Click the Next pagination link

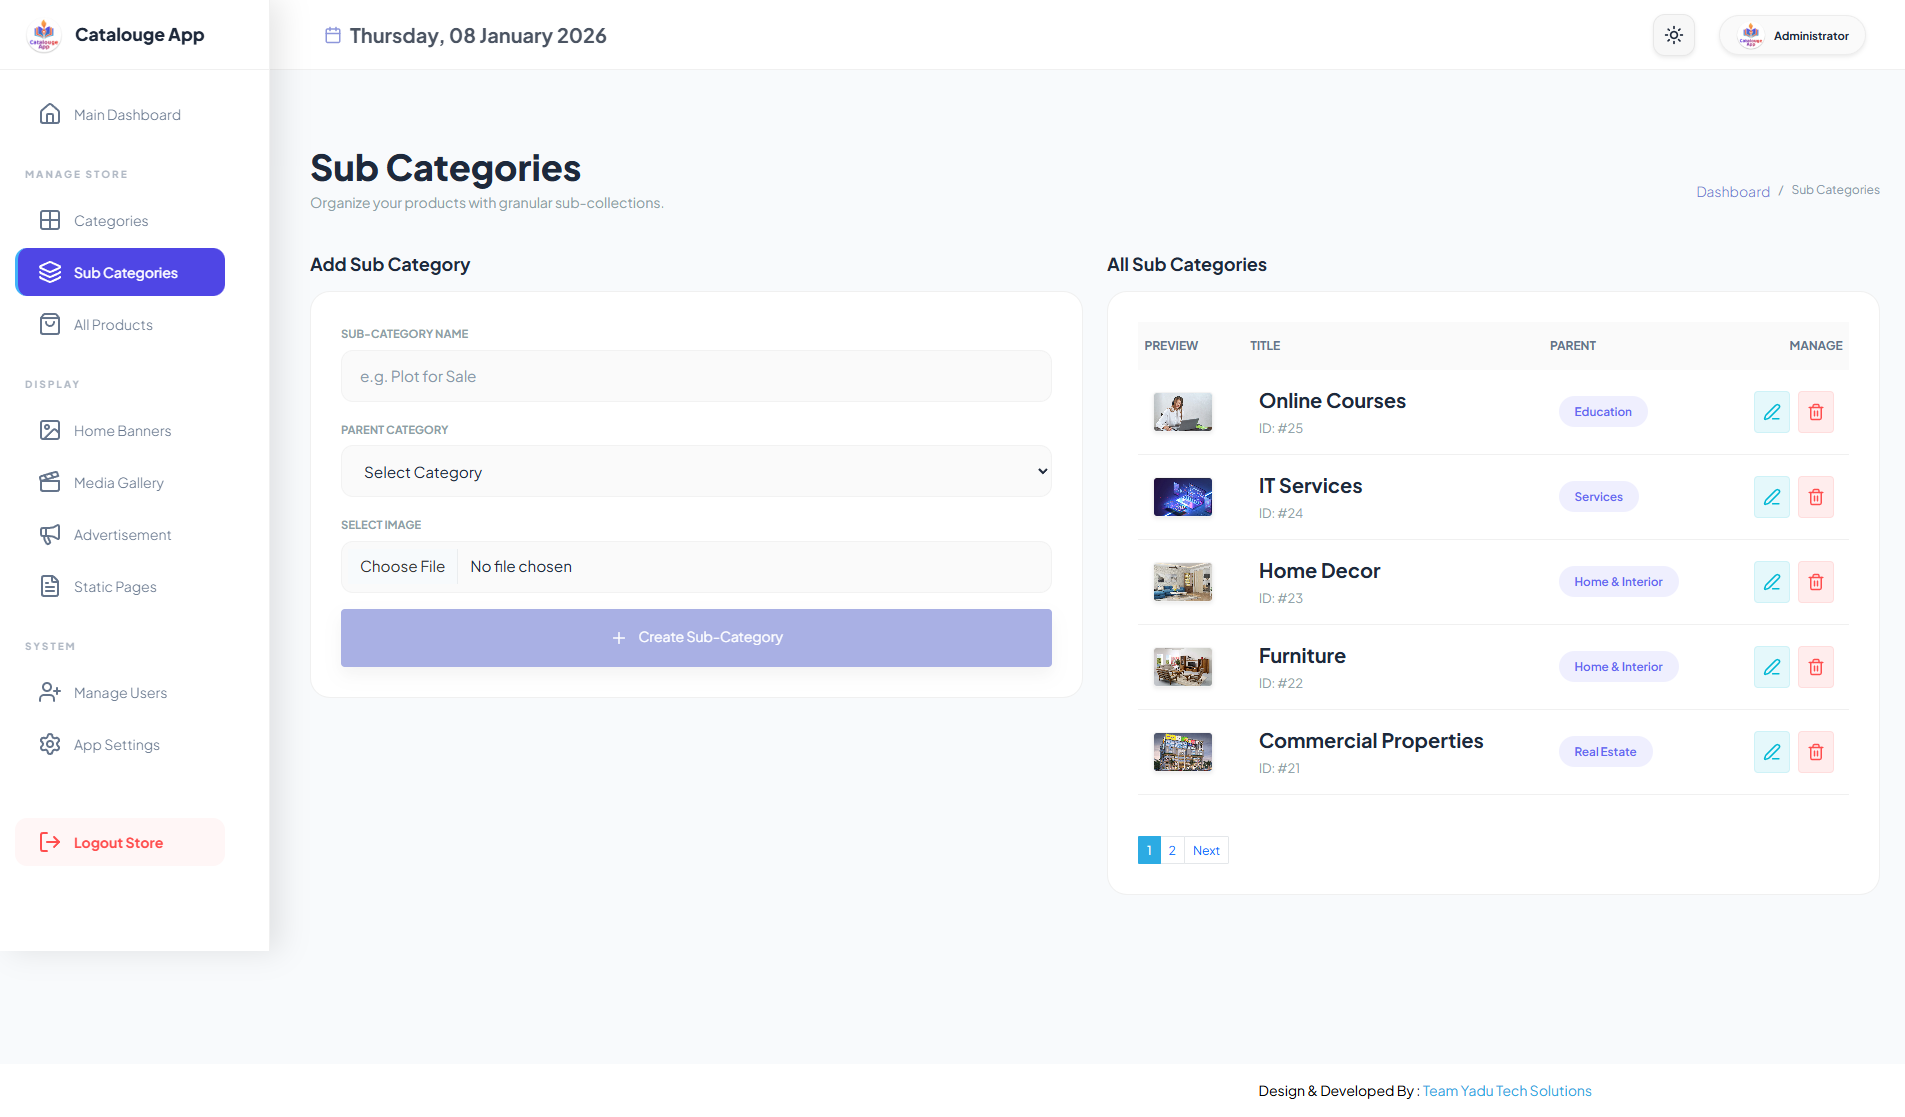[1206, 850]
